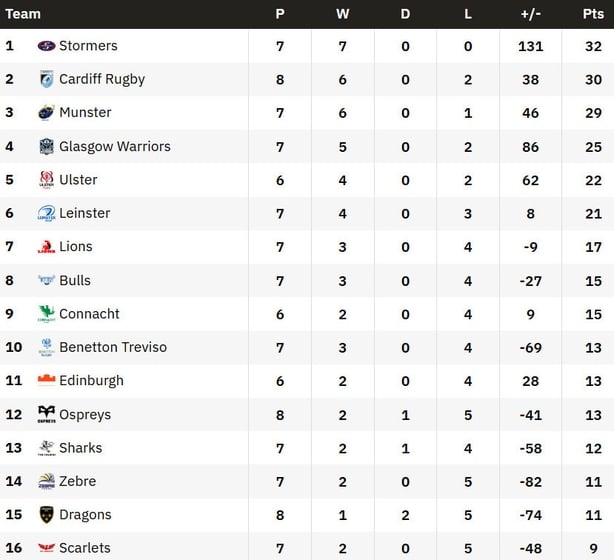Image resolution: width=614 pixels, height=560 pixels.
Task: Click the Glasgow Warriors logo
Action: click(x=46, y=147)
